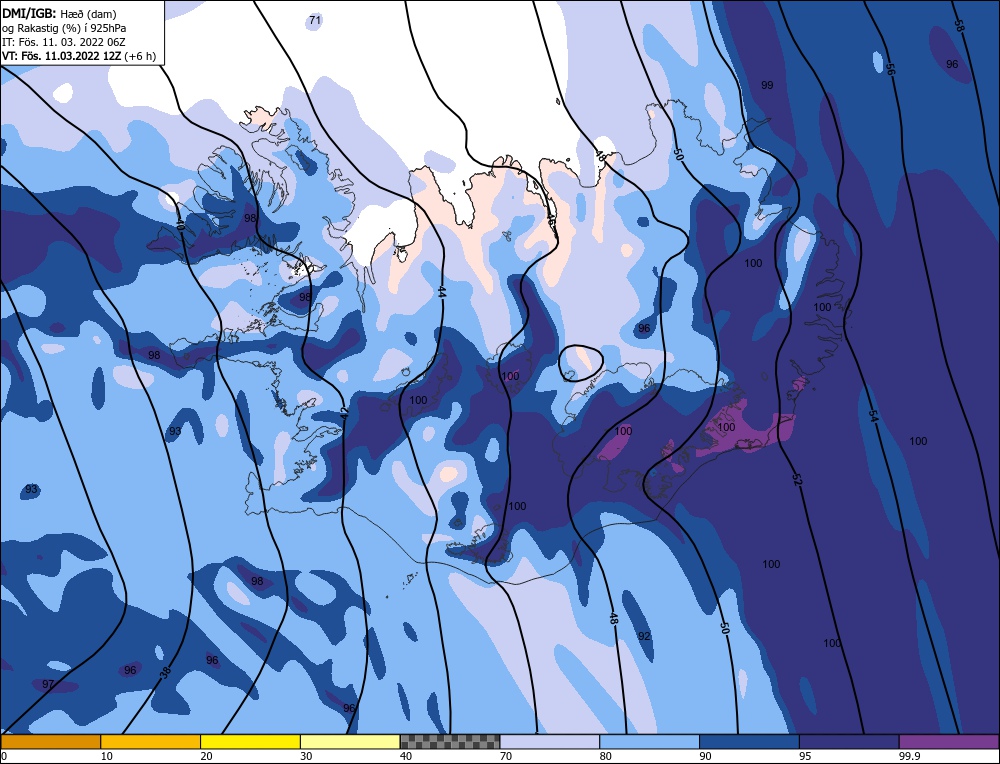This screenshot has height=764, width=1000.
Task: Click the contour label '56'
Action: 890,70
